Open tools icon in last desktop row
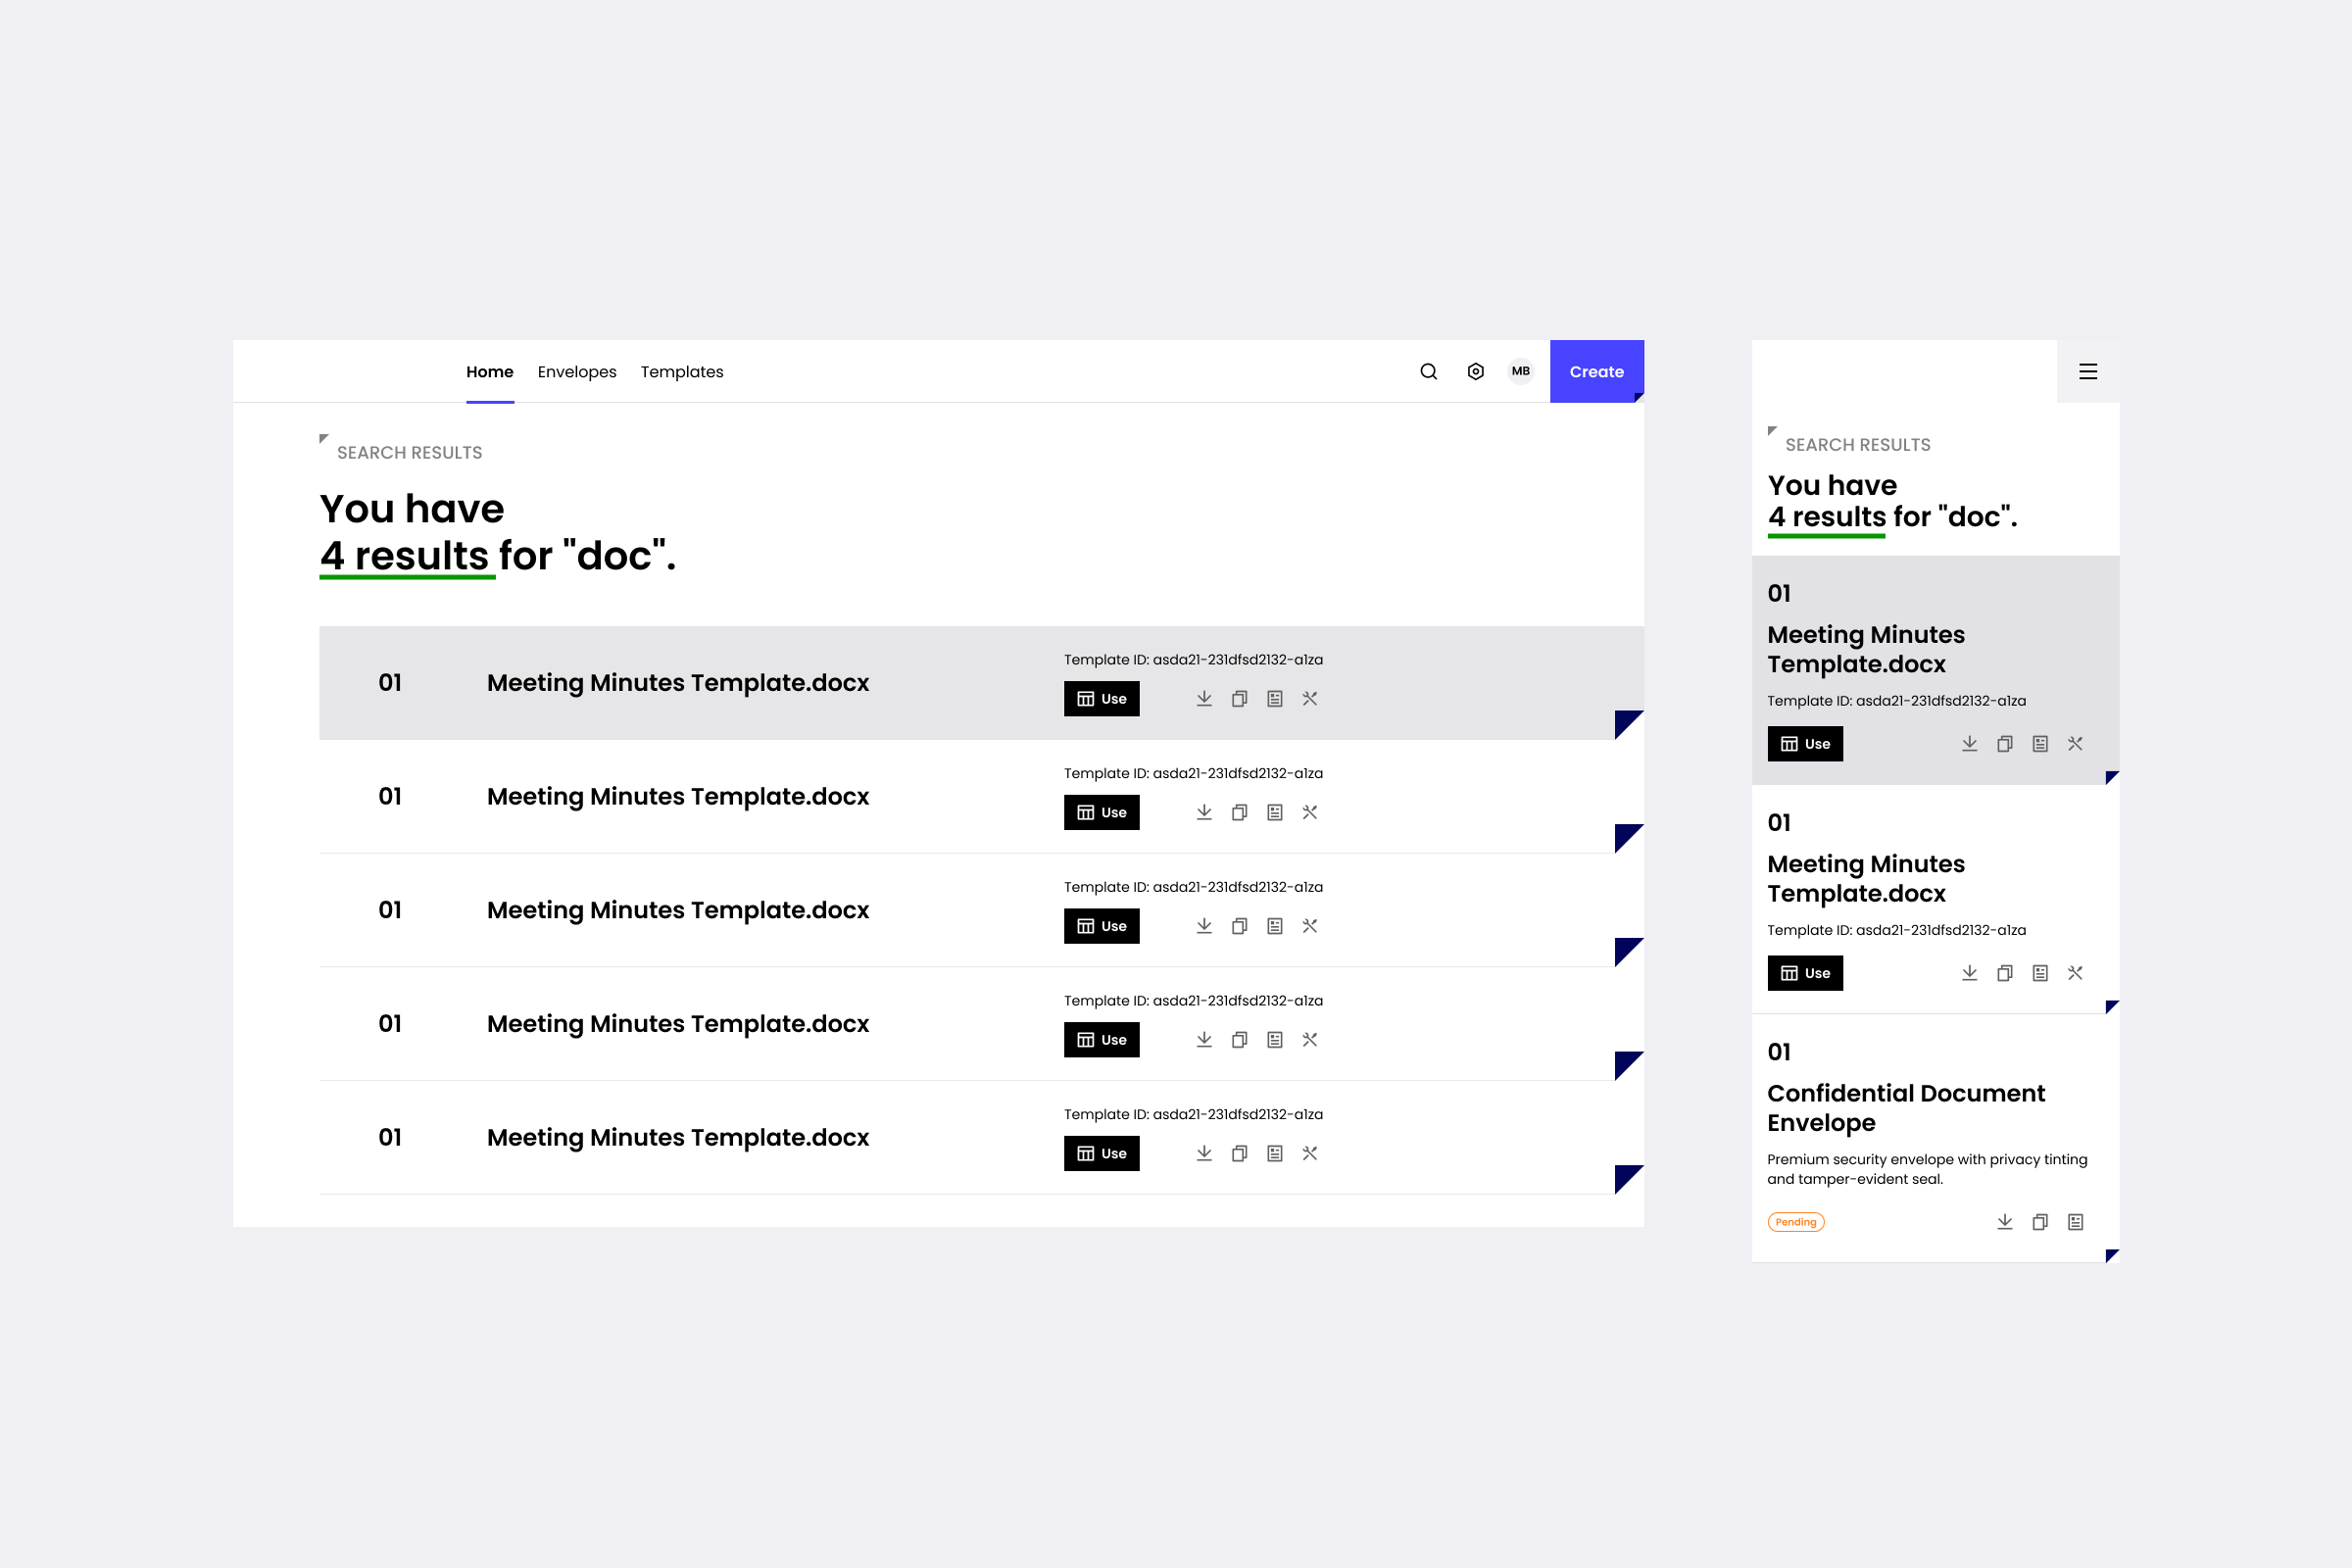2352x1568 pixels. tap(1310, 1154)
